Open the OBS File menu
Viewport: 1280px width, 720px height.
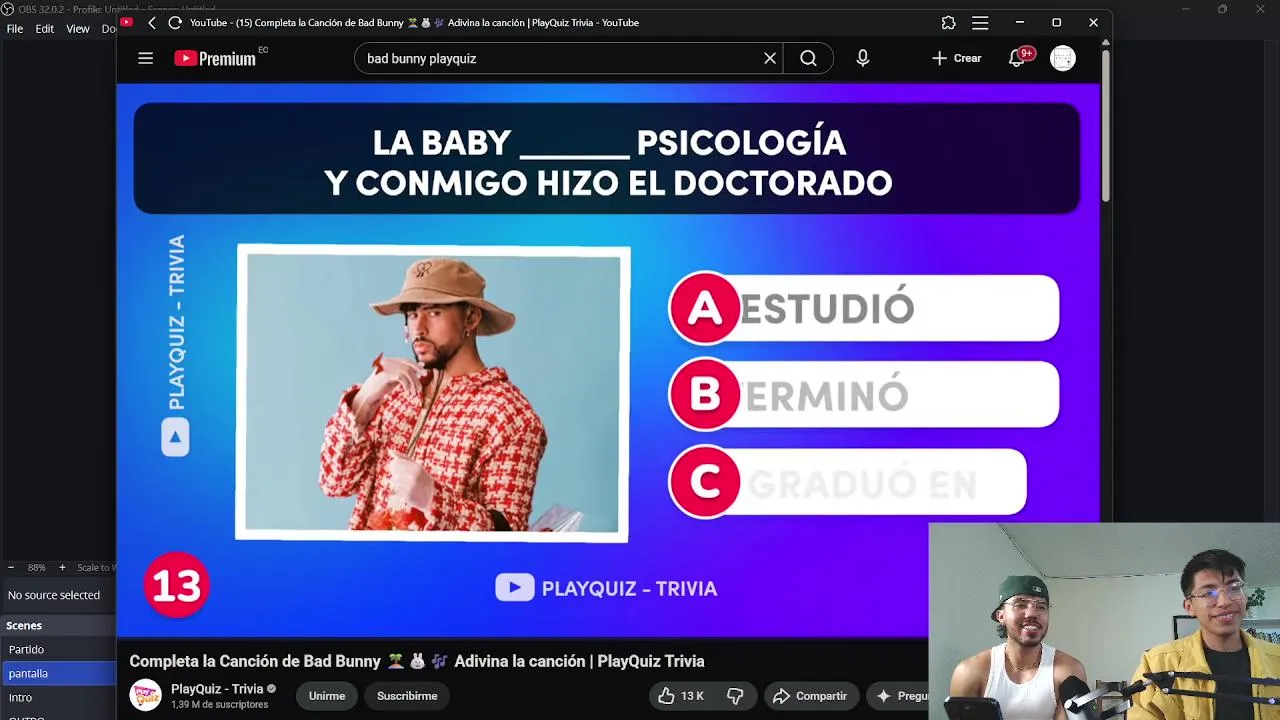pos(15,29)
